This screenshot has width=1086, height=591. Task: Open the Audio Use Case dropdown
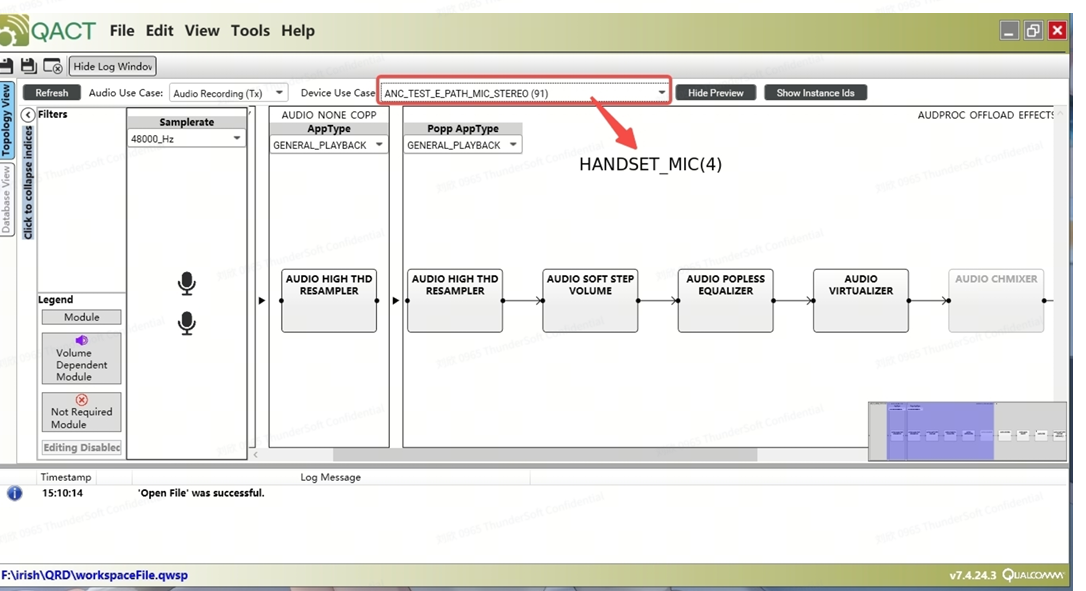tap(228, 93)
